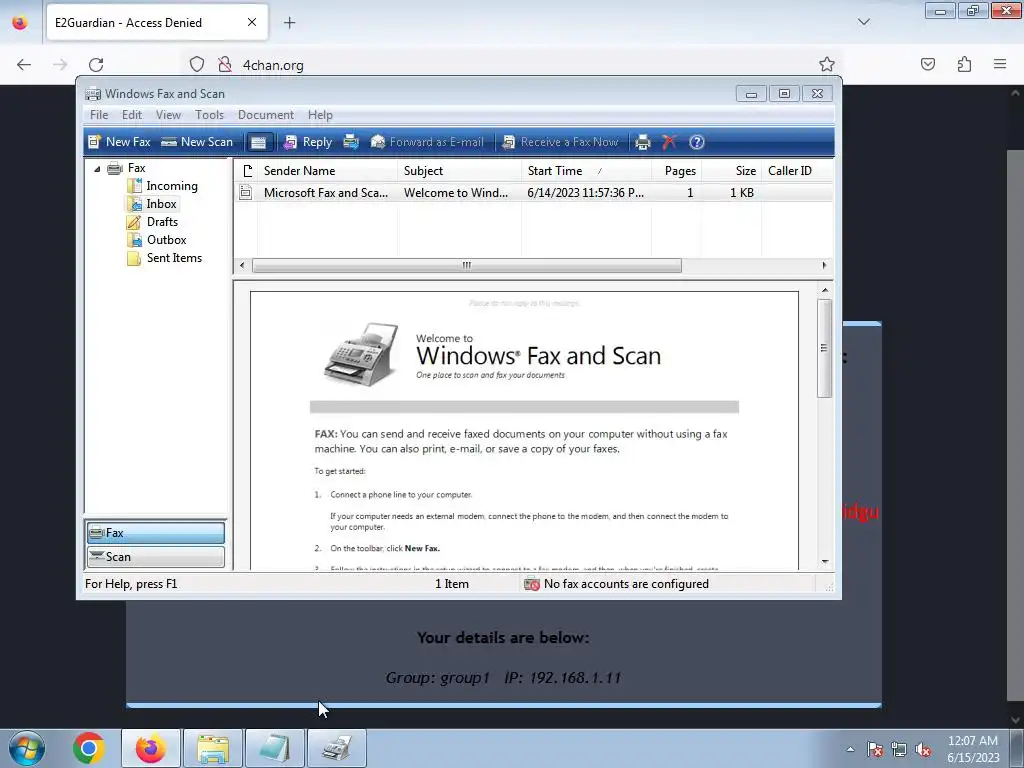Click the document icon column header
This screenshot has width=1024, height=768.
(x=247, y=171)
